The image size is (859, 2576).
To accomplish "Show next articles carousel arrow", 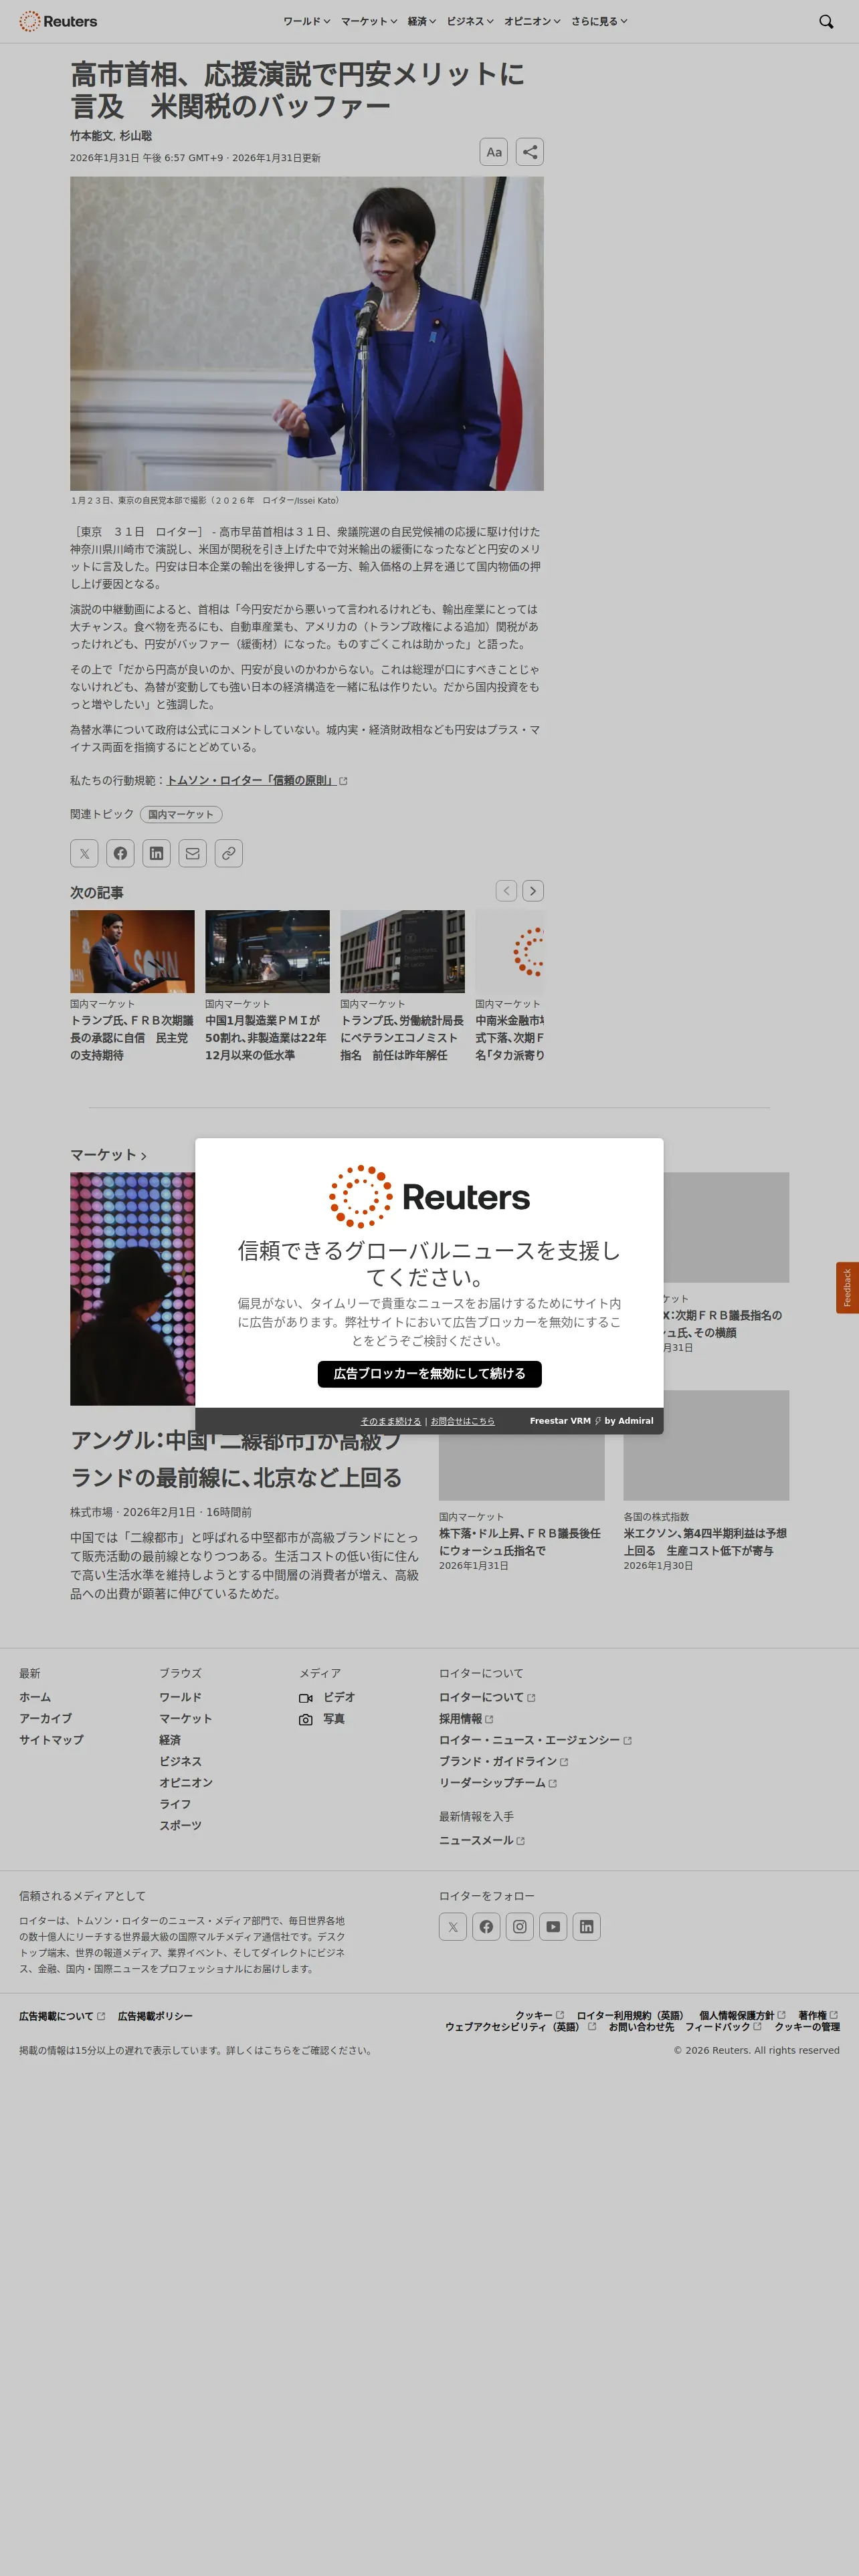I will click(534, 891).
